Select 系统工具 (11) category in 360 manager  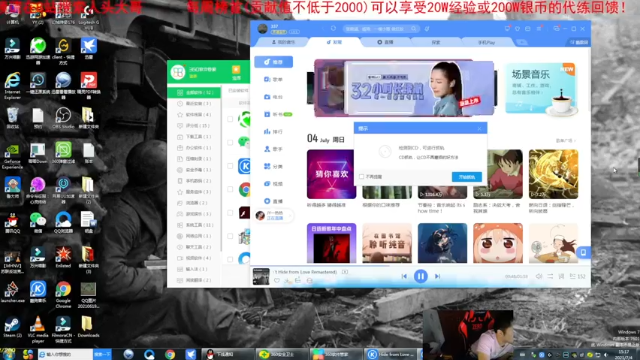pos(194,225)
